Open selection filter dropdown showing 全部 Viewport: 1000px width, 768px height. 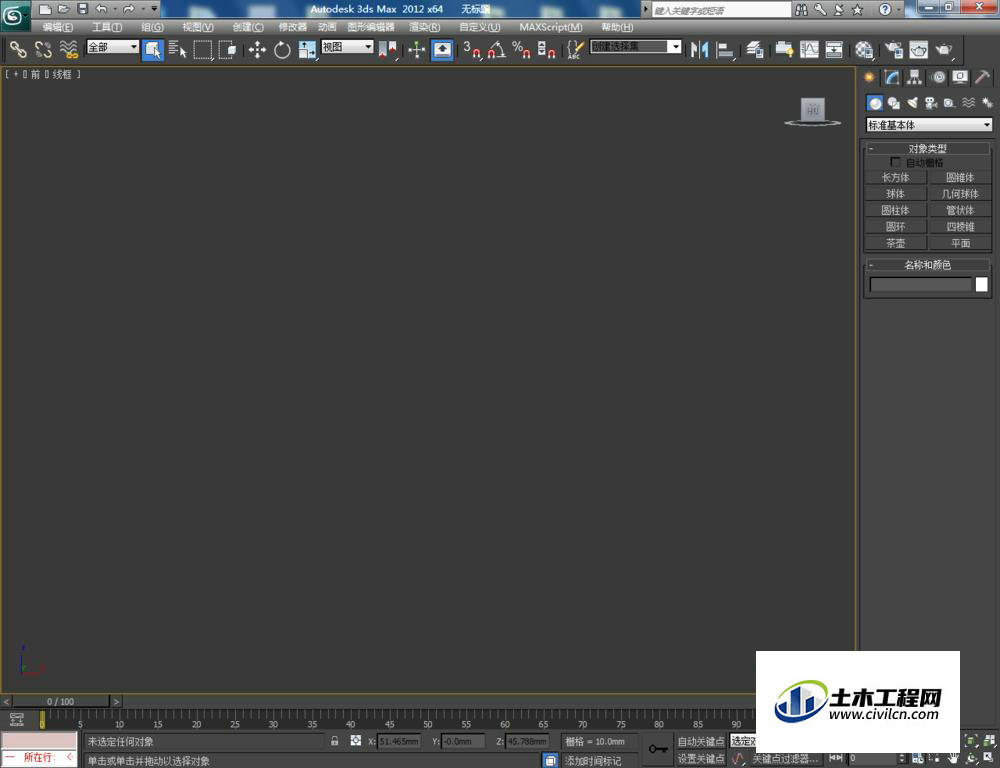pyautogui.click(x=112, y=47)
